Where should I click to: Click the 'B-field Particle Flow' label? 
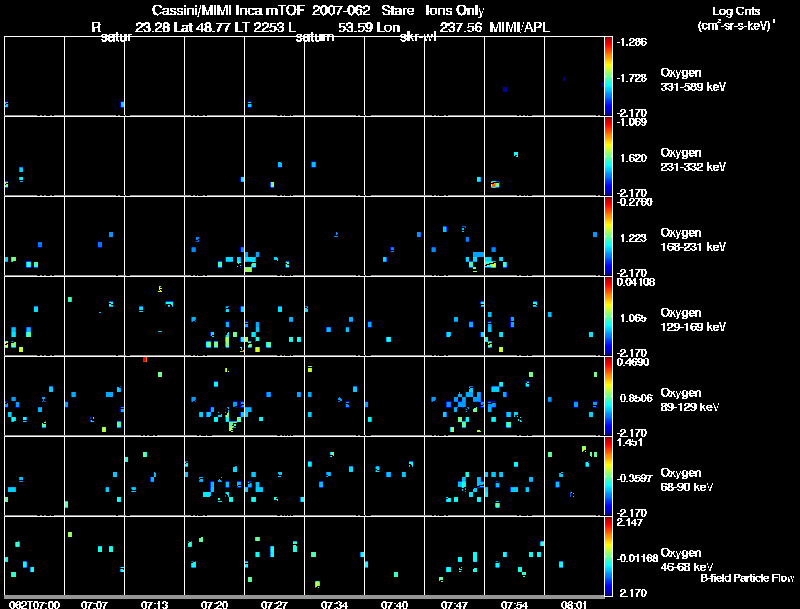pos(747,578)
